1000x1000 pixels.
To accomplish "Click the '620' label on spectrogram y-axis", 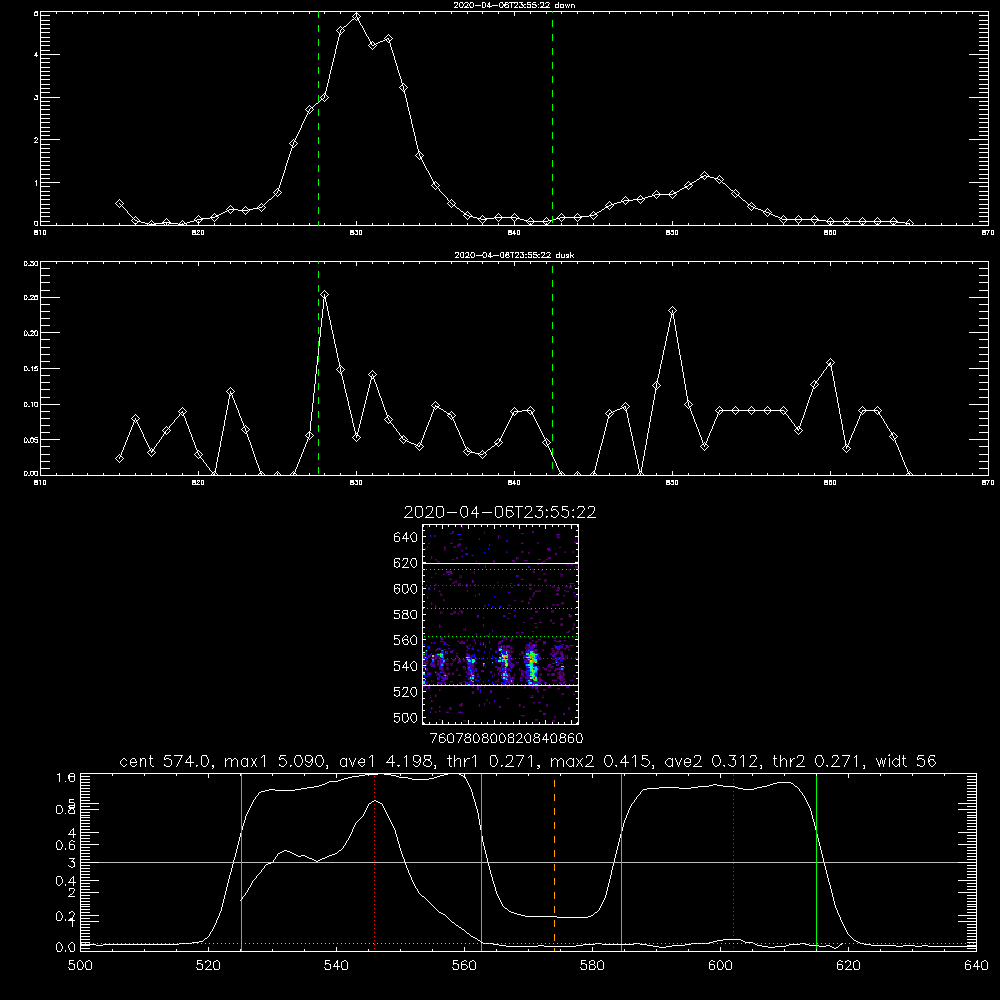I will [406, 563].
